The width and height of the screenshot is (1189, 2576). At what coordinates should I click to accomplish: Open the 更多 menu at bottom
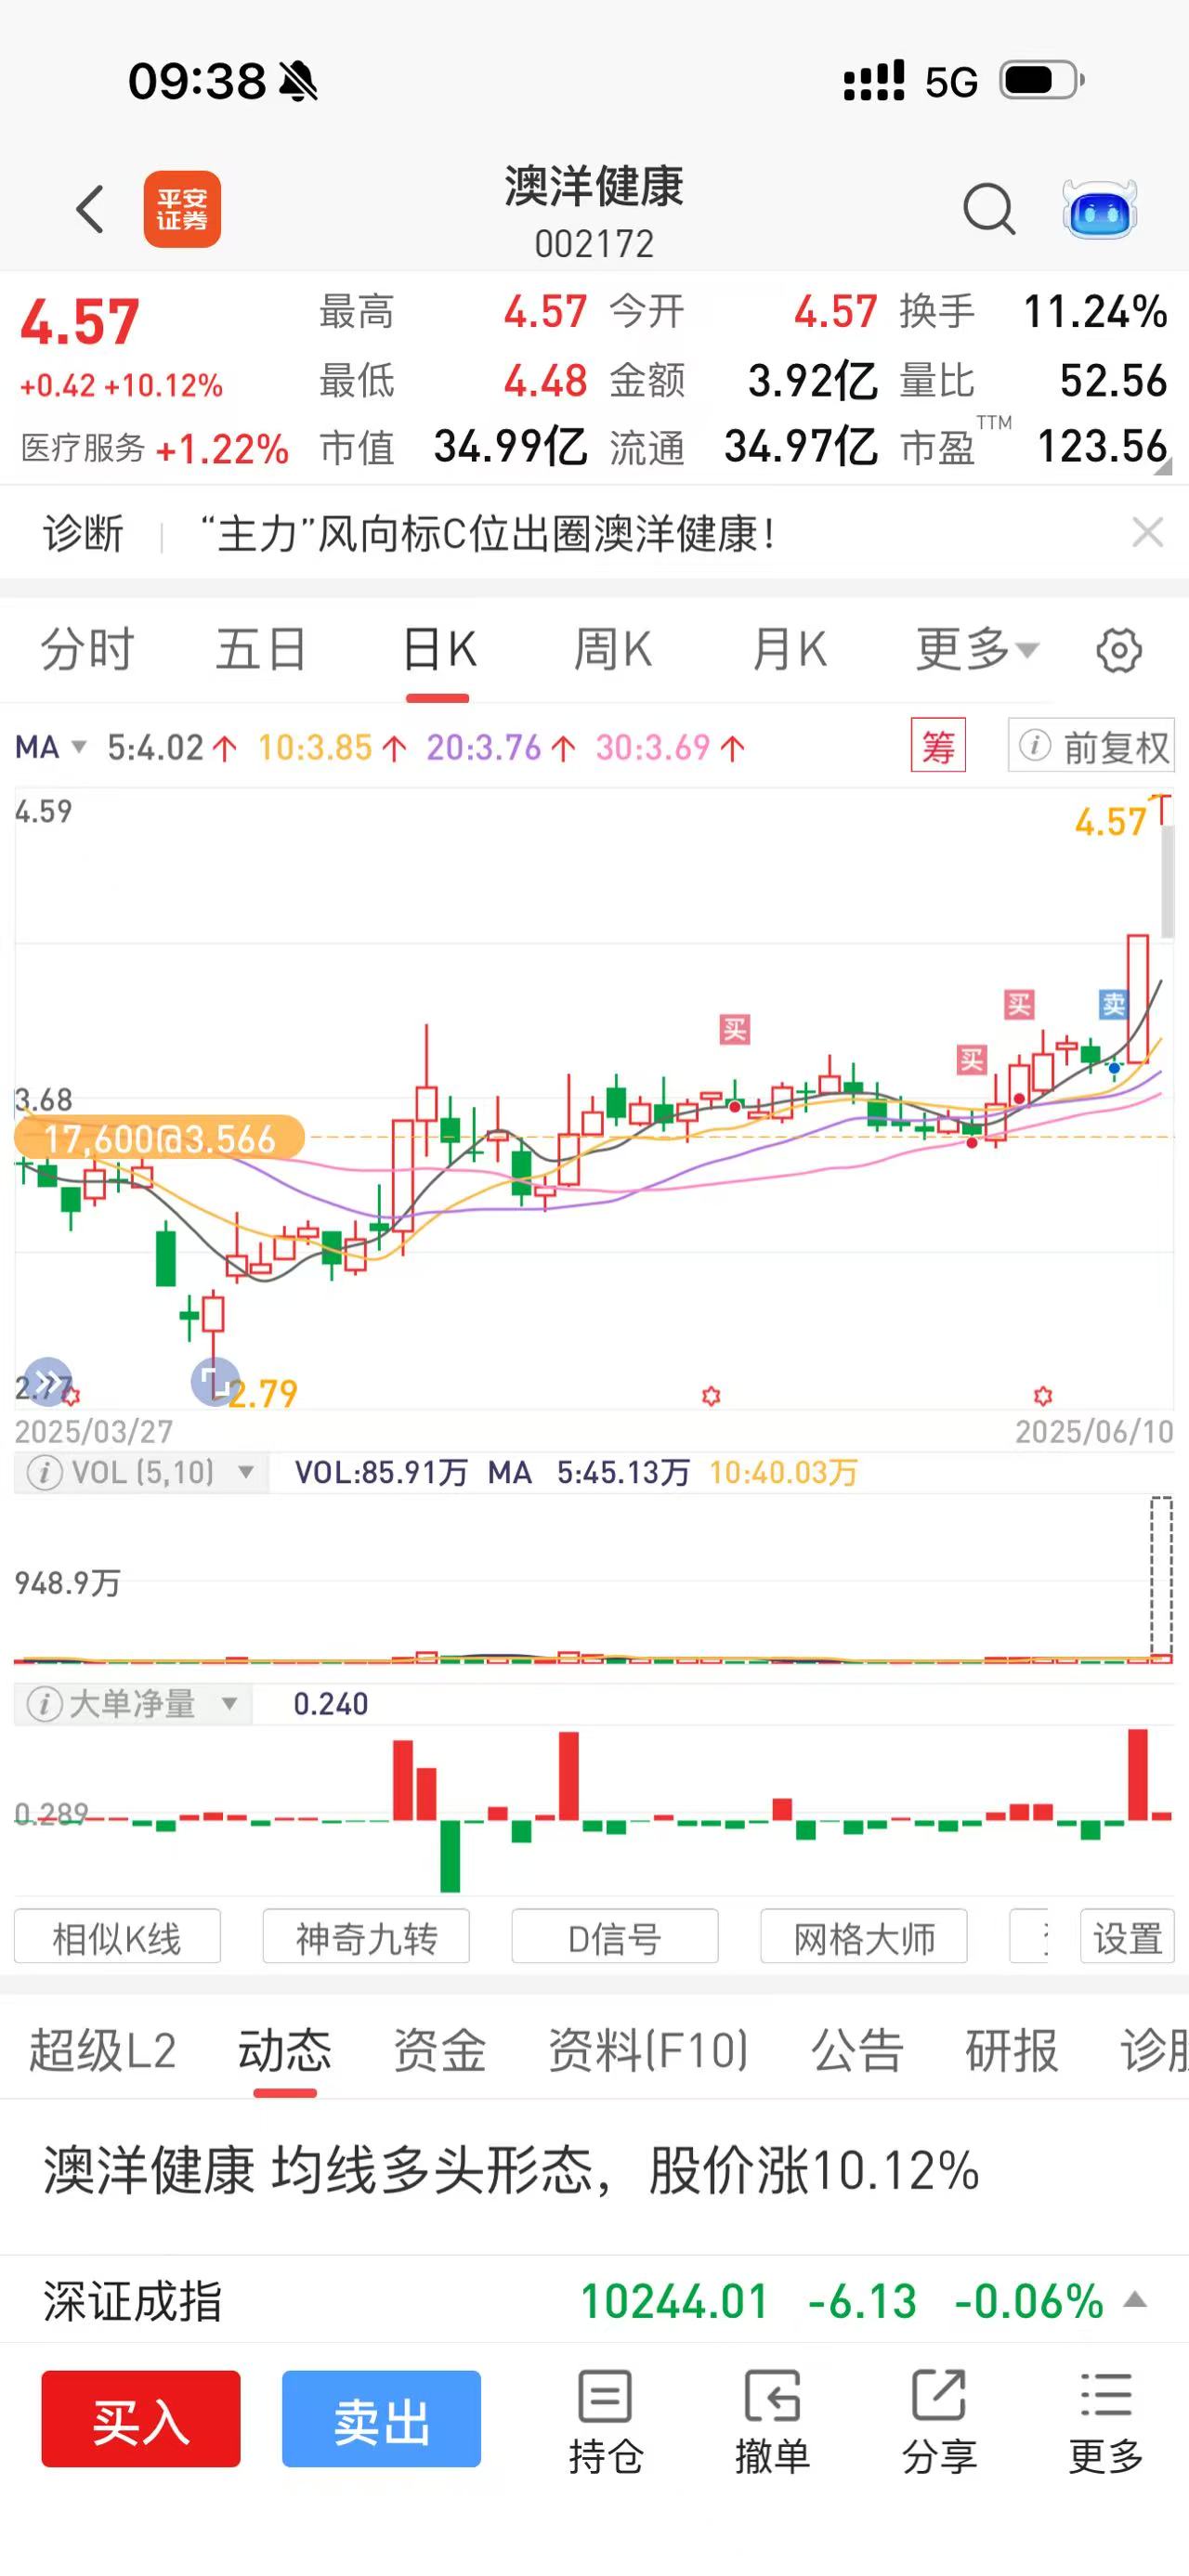click(1106, 2421)
